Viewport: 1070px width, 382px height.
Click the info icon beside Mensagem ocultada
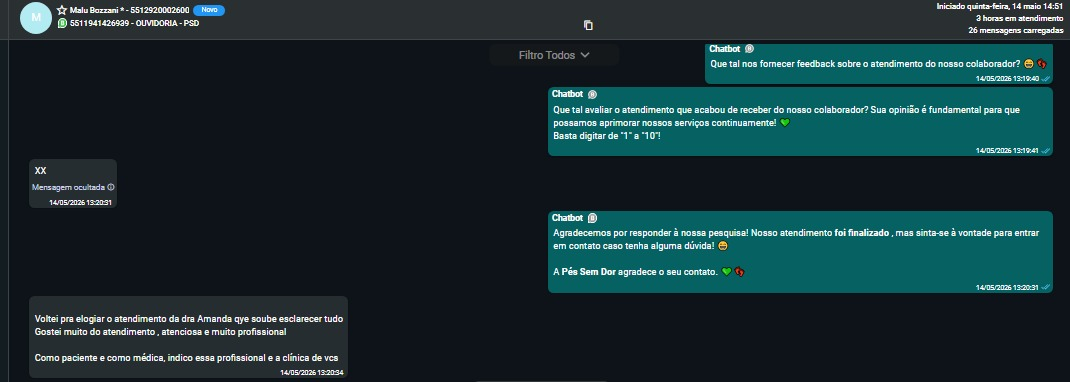tap(111, 187)
